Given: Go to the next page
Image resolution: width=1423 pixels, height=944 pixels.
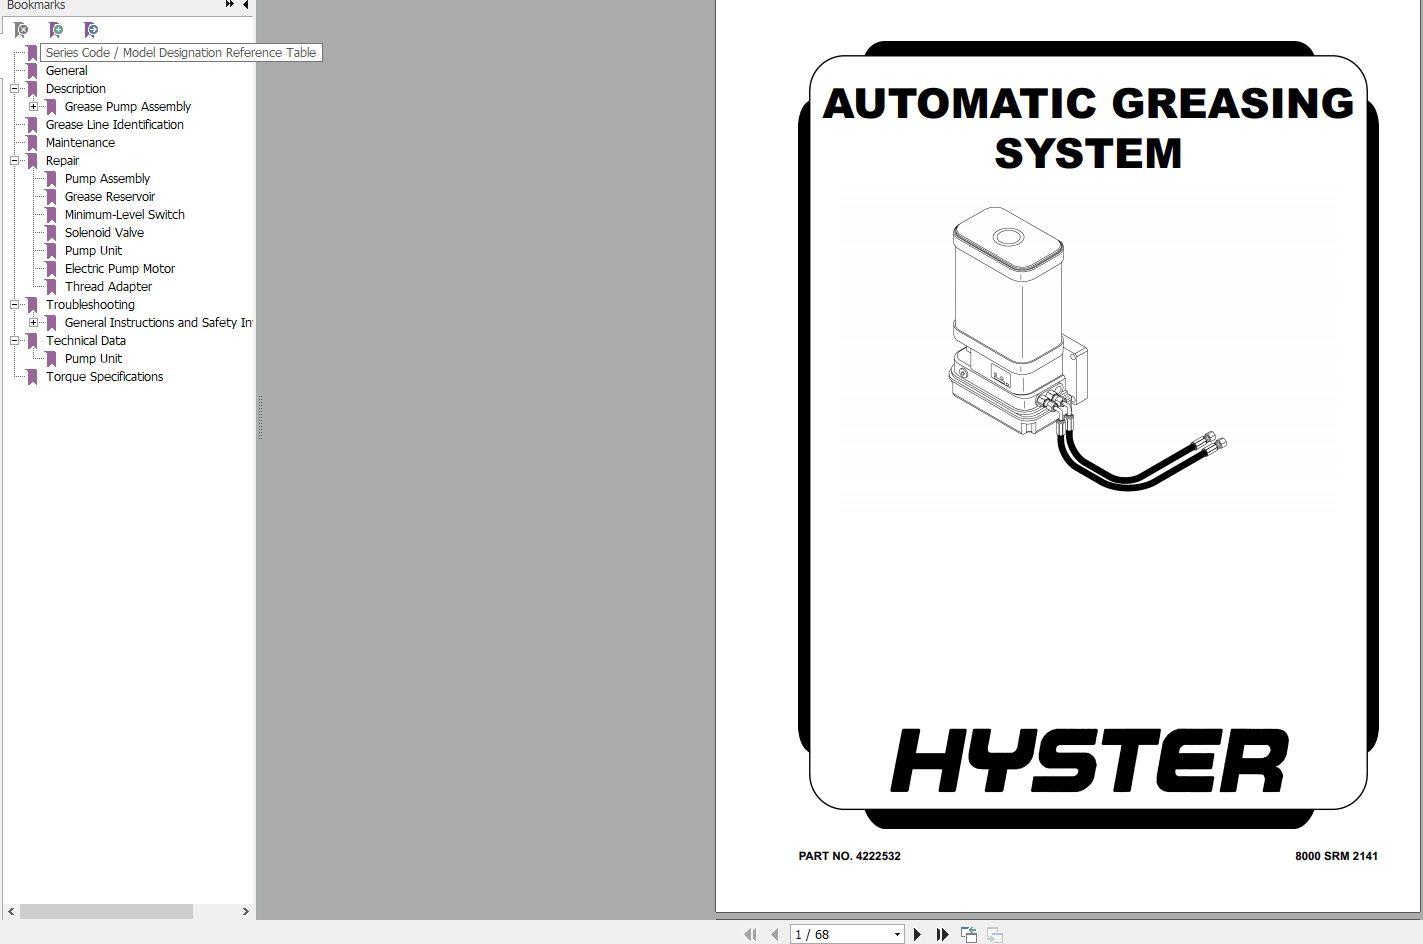Looking at the screenshot, I should pos(917,934).
